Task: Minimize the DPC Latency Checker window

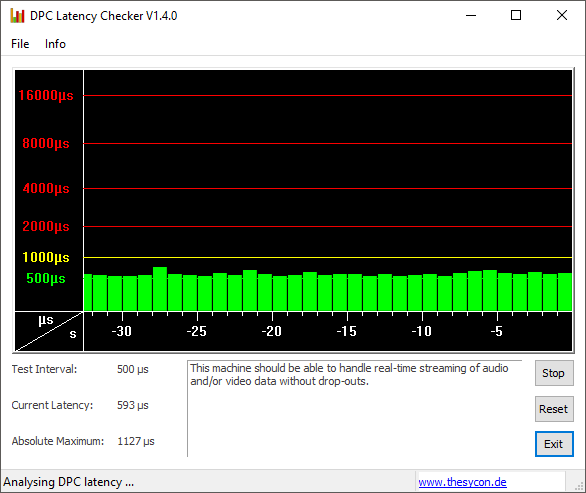Action: (471, 15)
